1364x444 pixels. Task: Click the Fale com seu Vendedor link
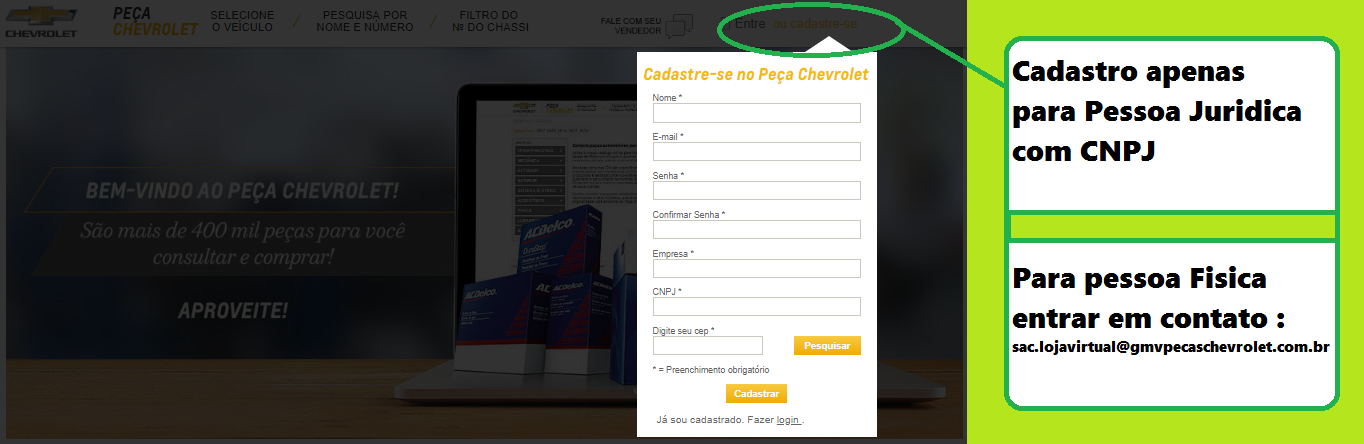tap(631, 26)
